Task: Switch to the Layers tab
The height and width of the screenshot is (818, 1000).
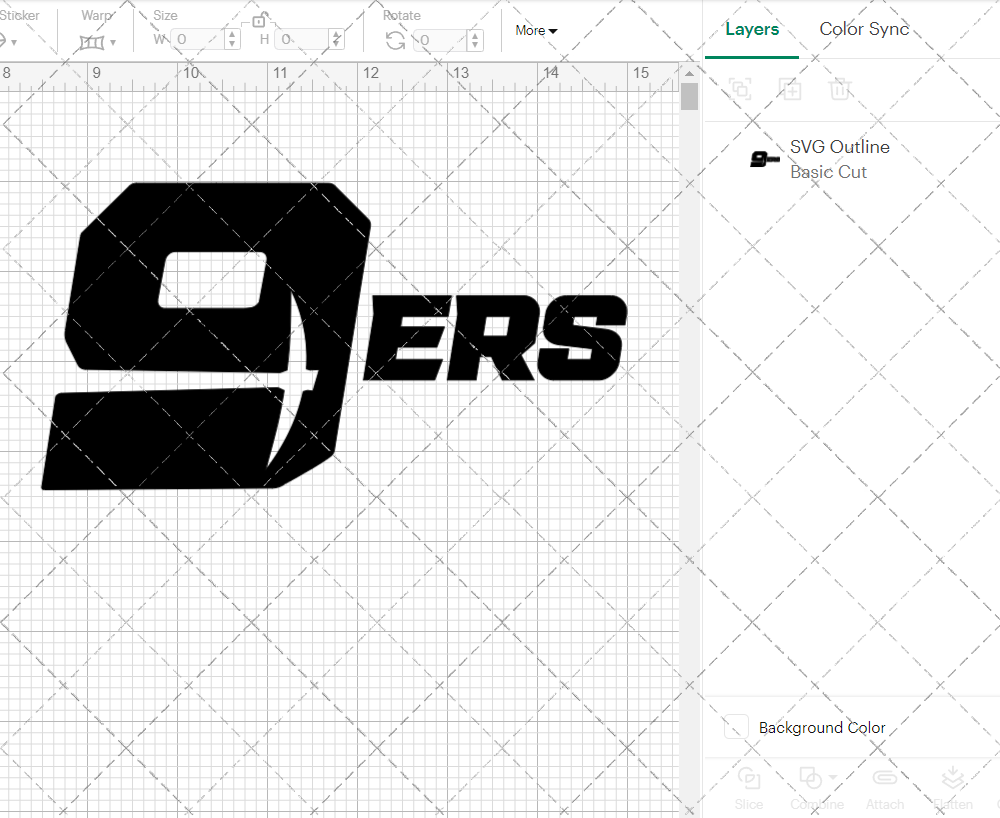Action: 752,29
